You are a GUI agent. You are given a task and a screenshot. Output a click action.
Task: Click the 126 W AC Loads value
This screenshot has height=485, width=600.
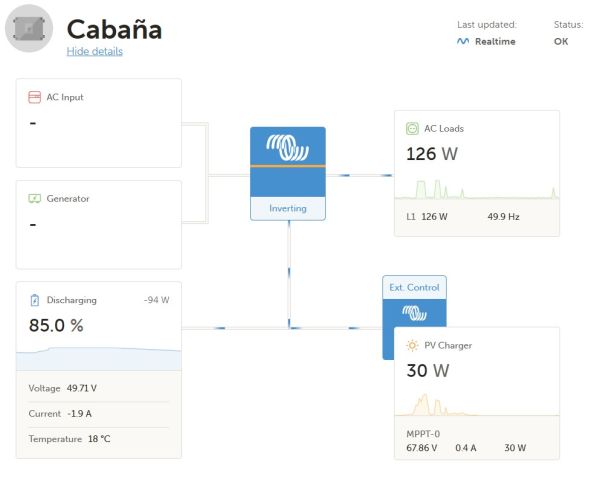pyautogui.click(x=431, y=153)
